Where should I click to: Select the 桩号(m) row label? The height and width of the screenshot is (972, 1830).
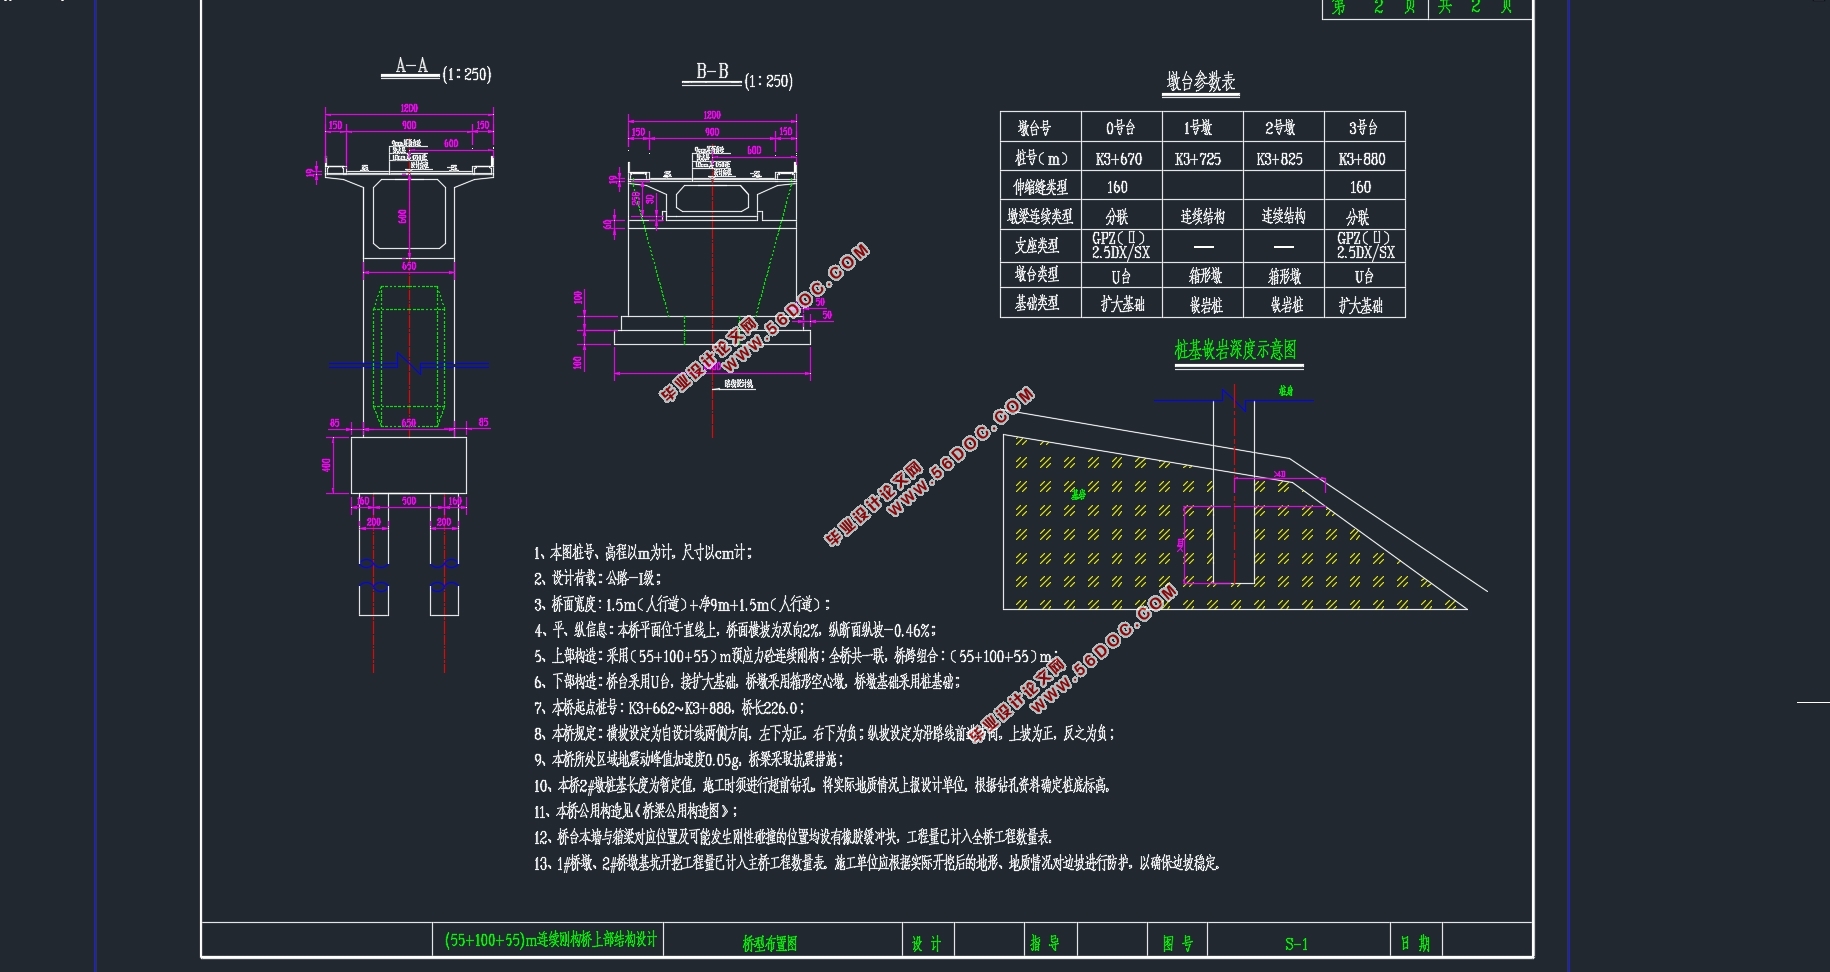click(x=1041, y=158)
